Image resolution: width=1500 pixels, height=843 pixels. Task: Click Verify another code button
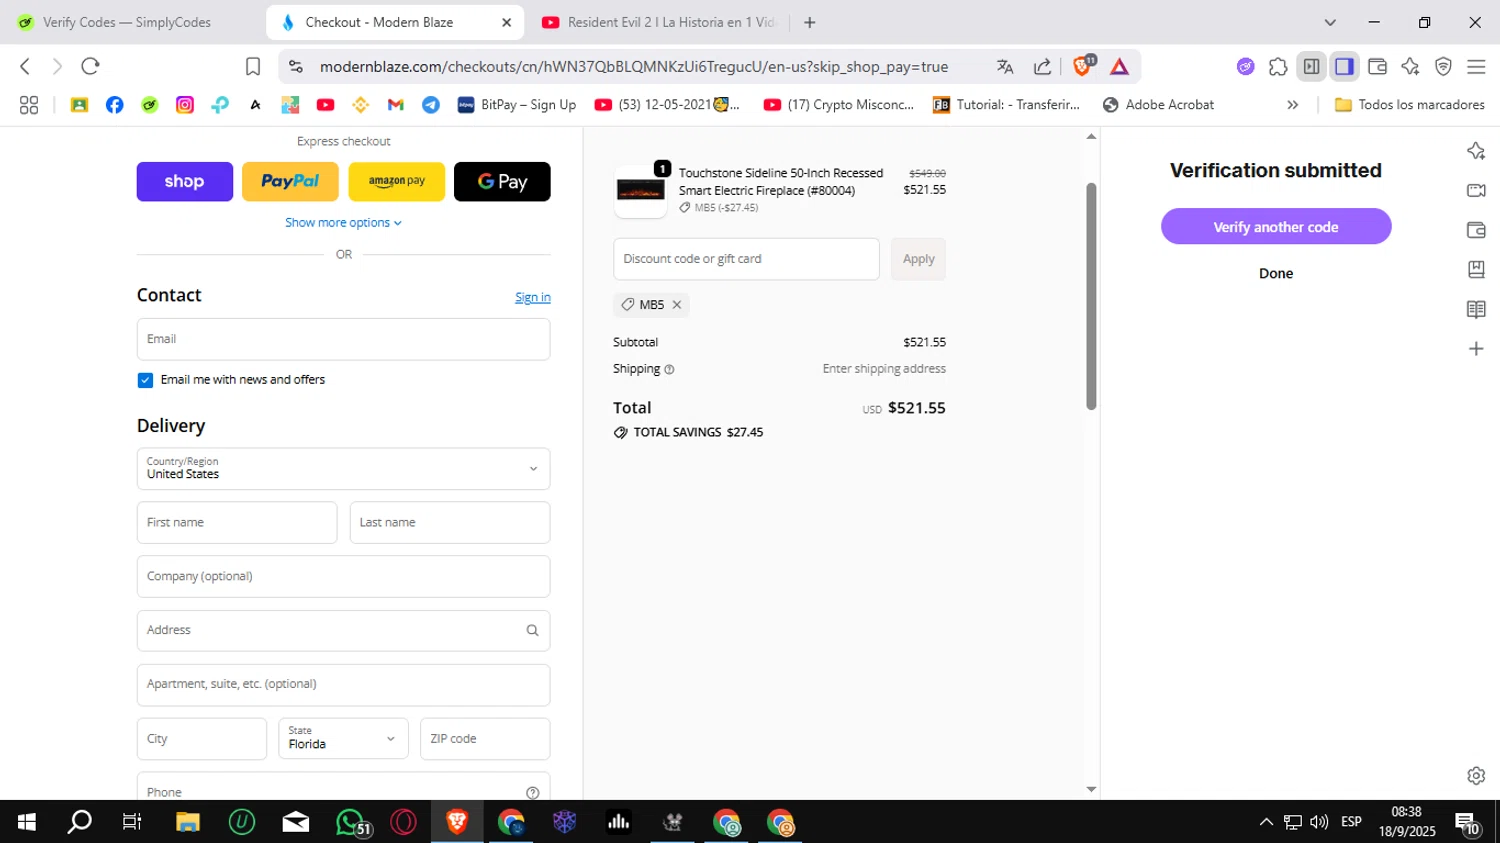1276,227
